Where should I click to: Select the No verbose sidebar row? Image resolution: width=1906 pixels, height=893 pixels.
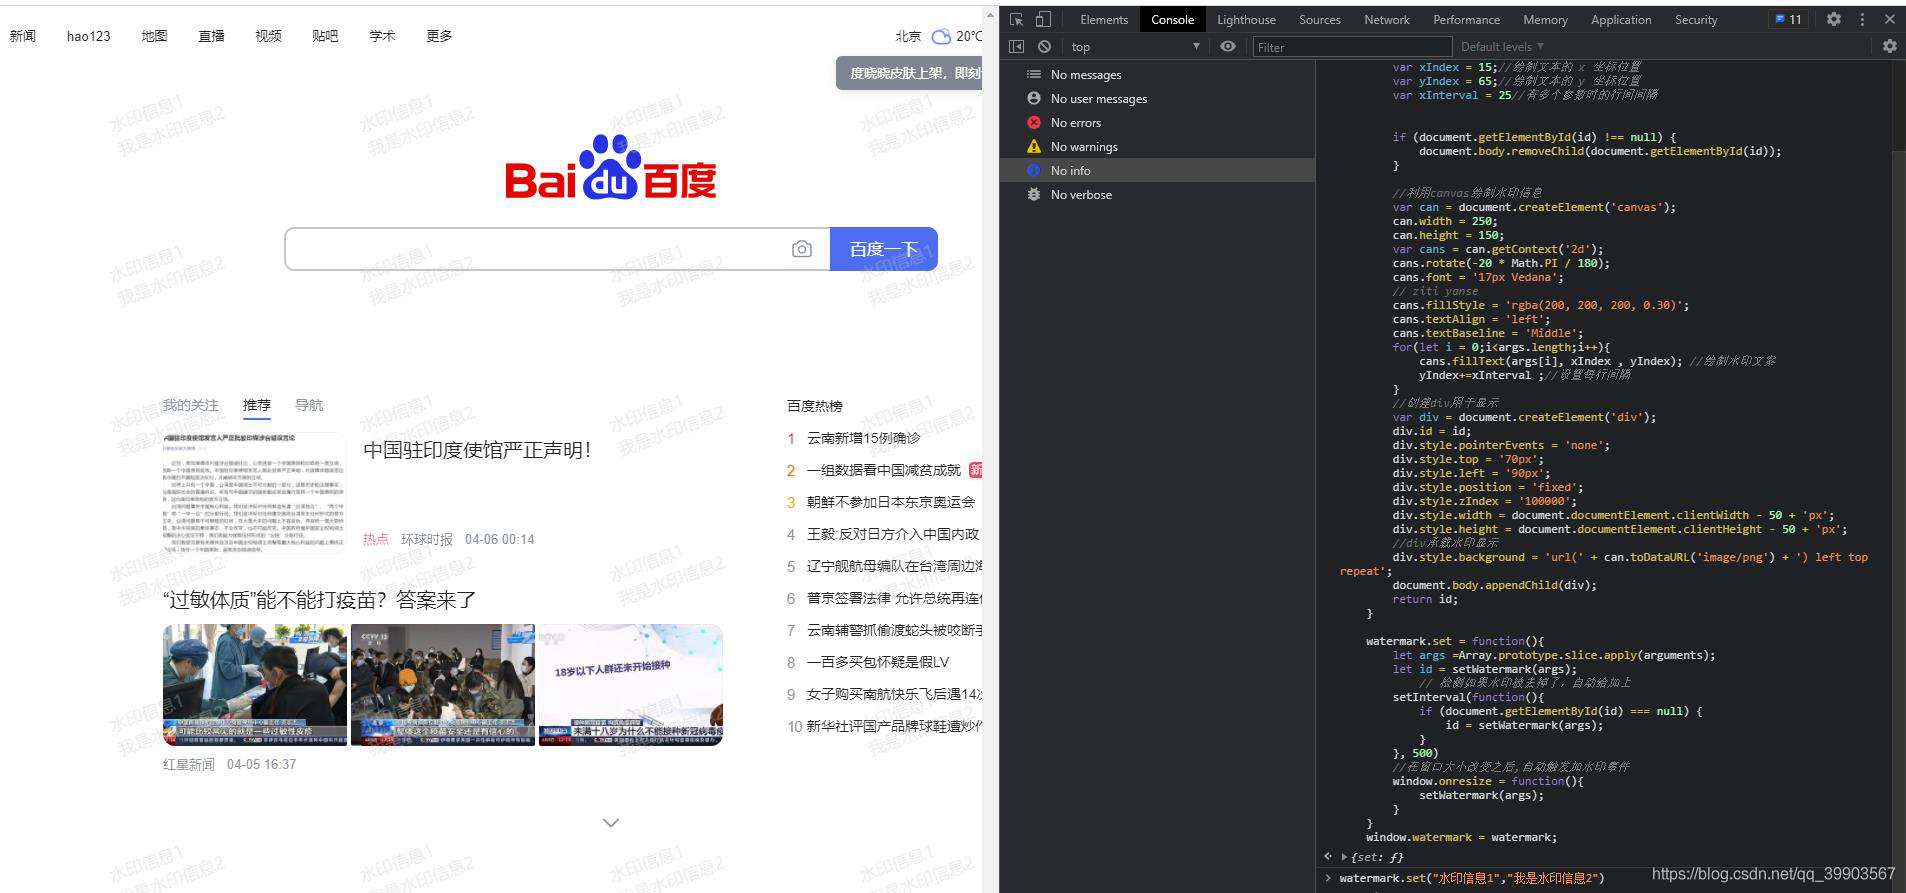(1157, 194)
